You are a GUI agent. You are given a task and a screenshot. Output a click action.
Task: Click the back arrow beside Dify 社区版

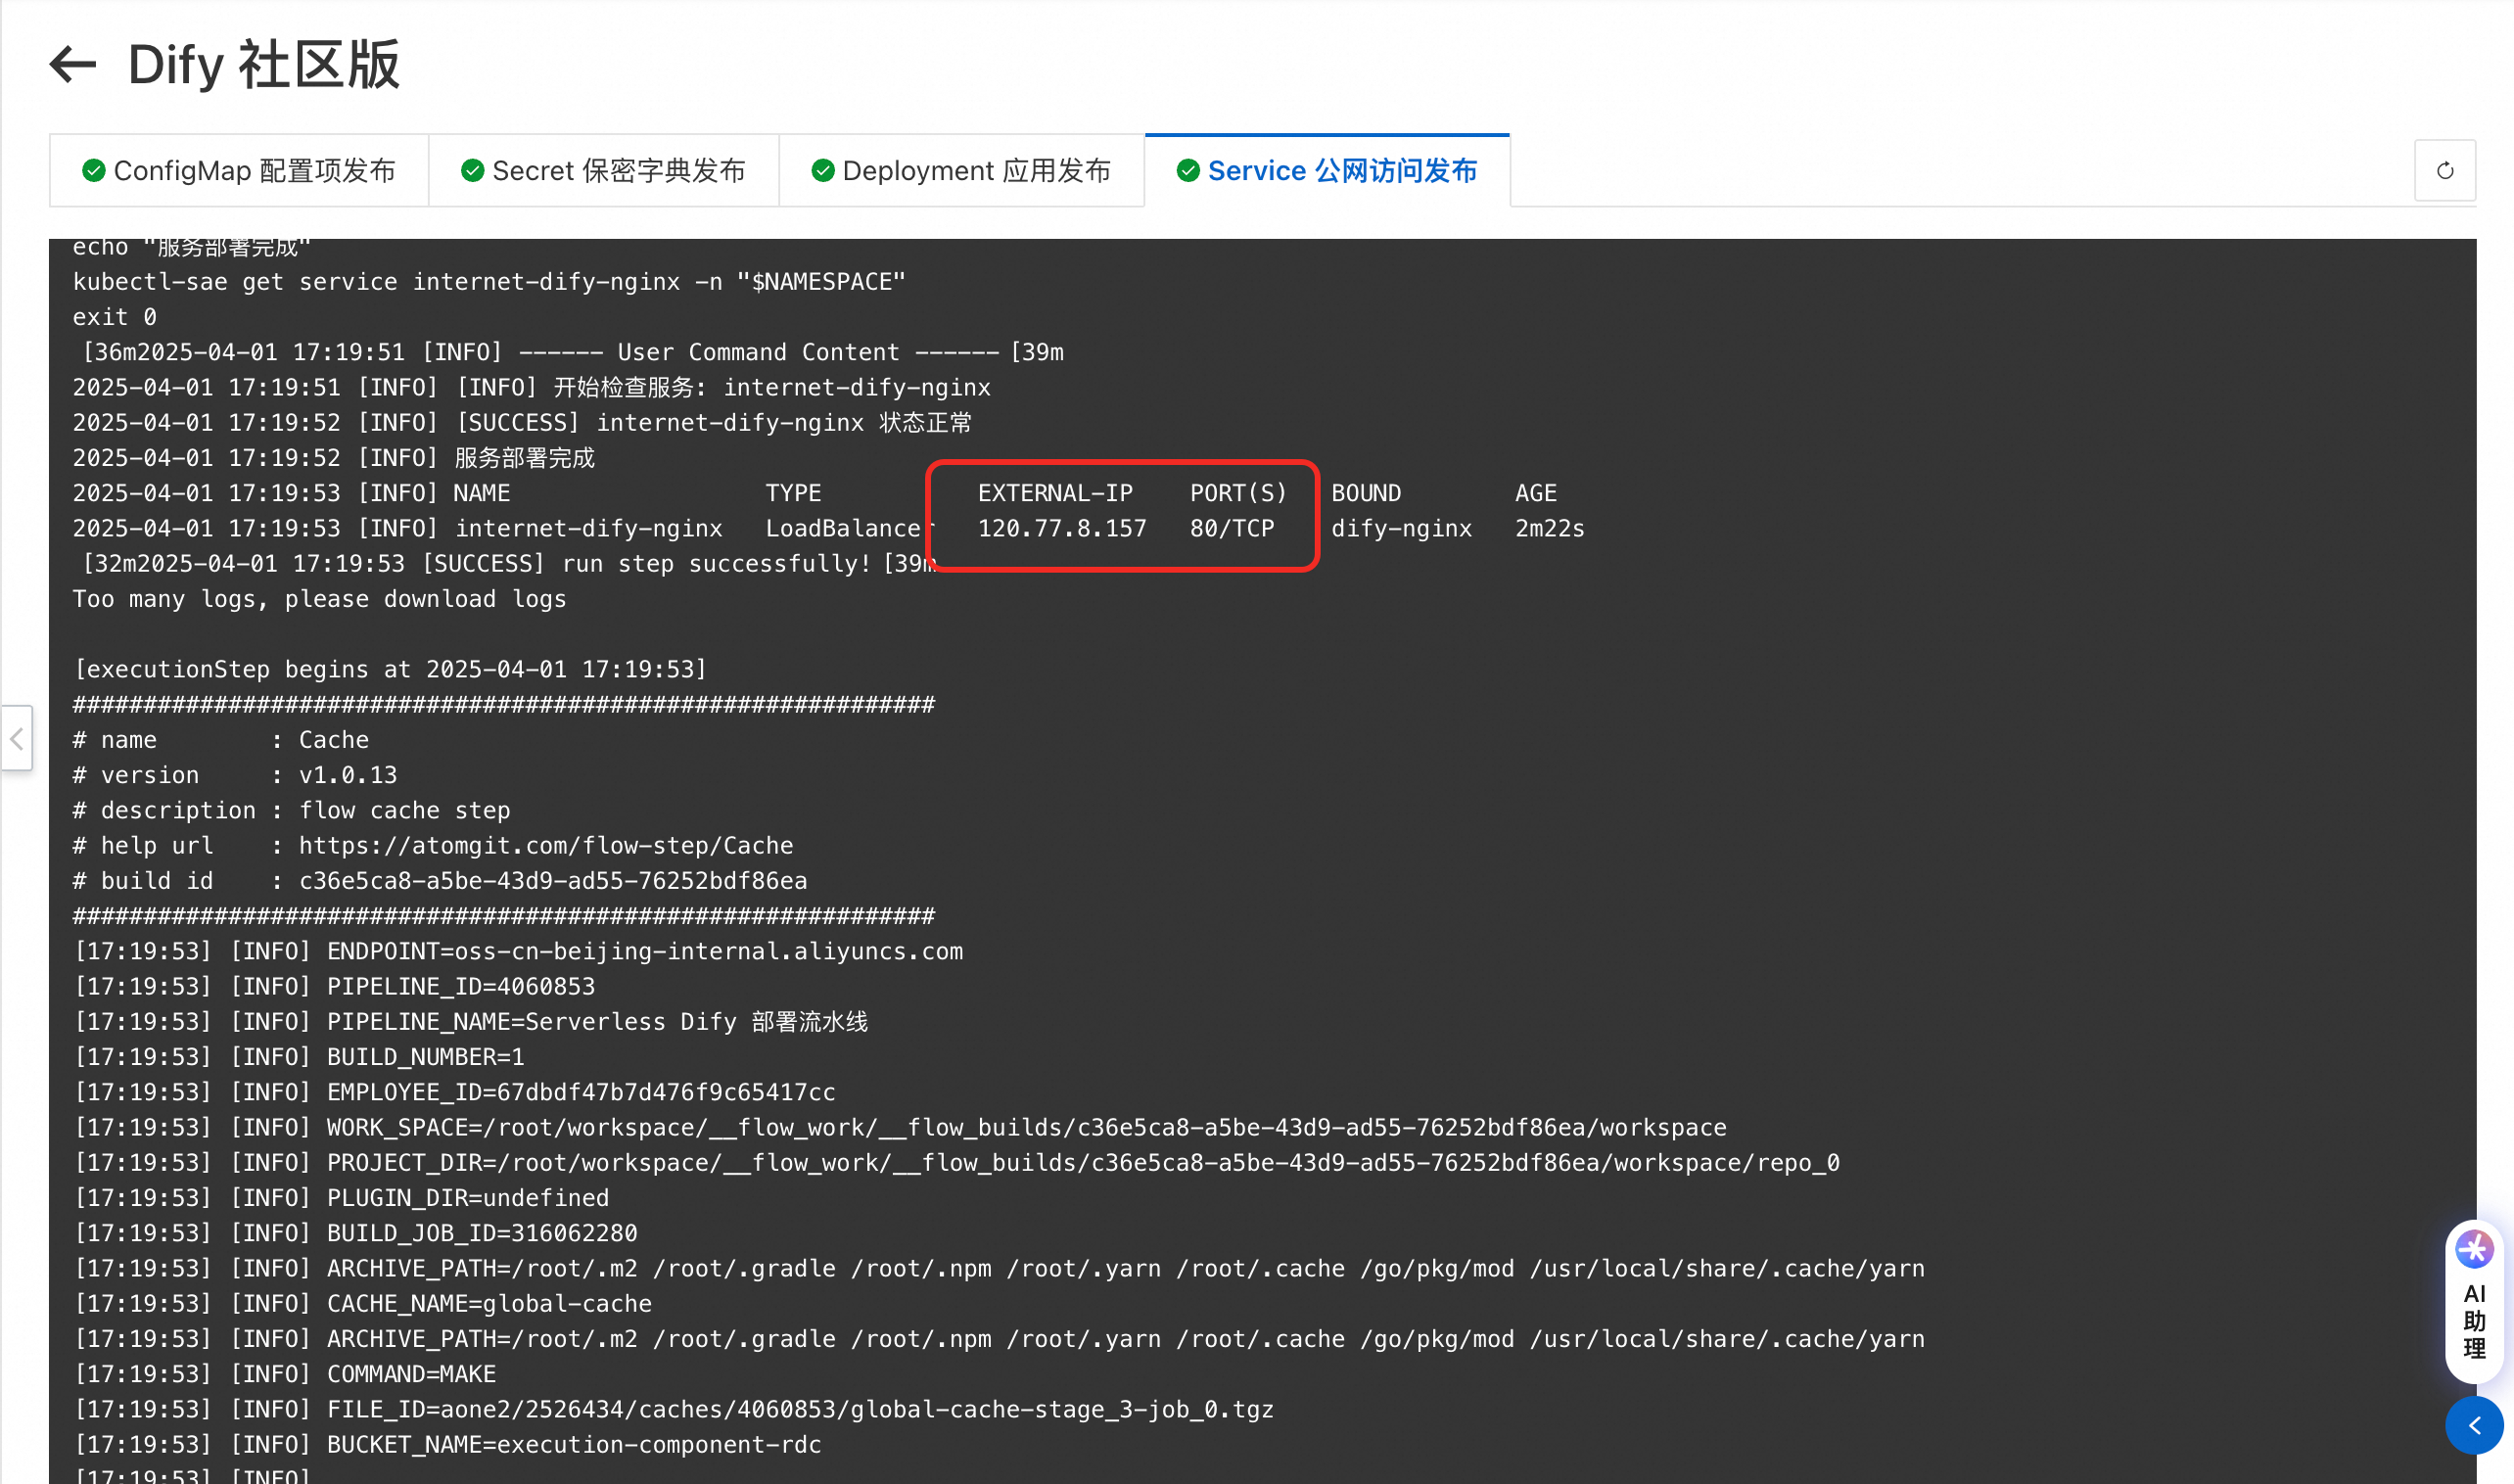71,64
